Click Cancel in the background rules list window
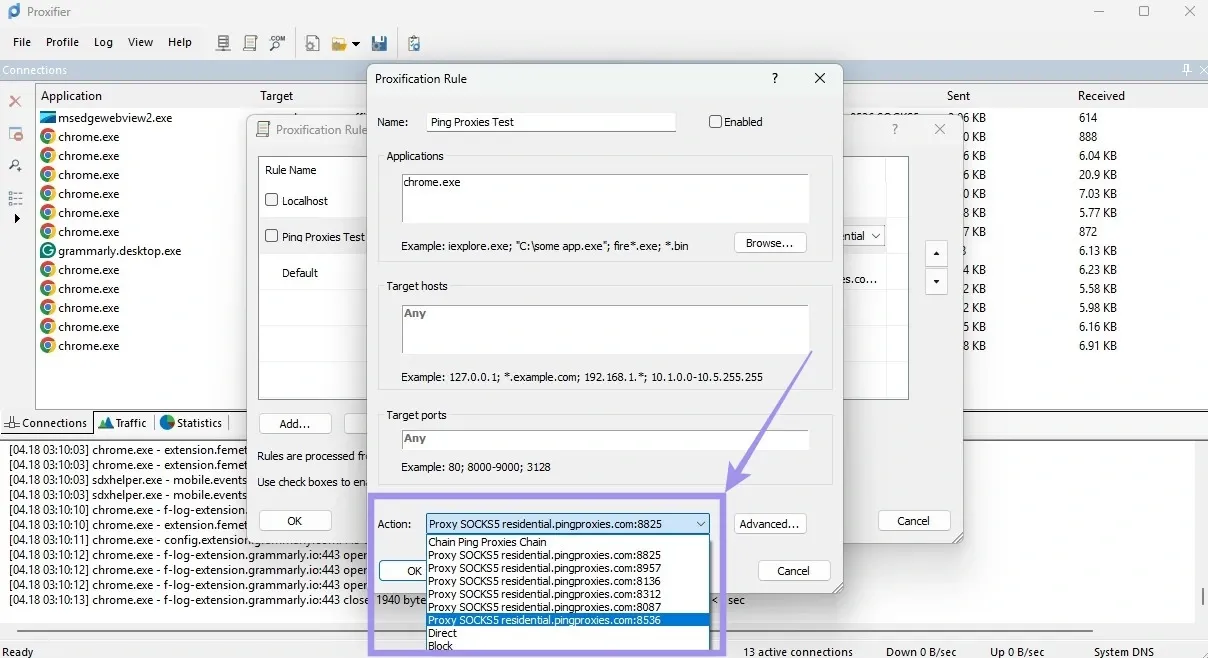 pyautogui.click(x=914, y=521)
